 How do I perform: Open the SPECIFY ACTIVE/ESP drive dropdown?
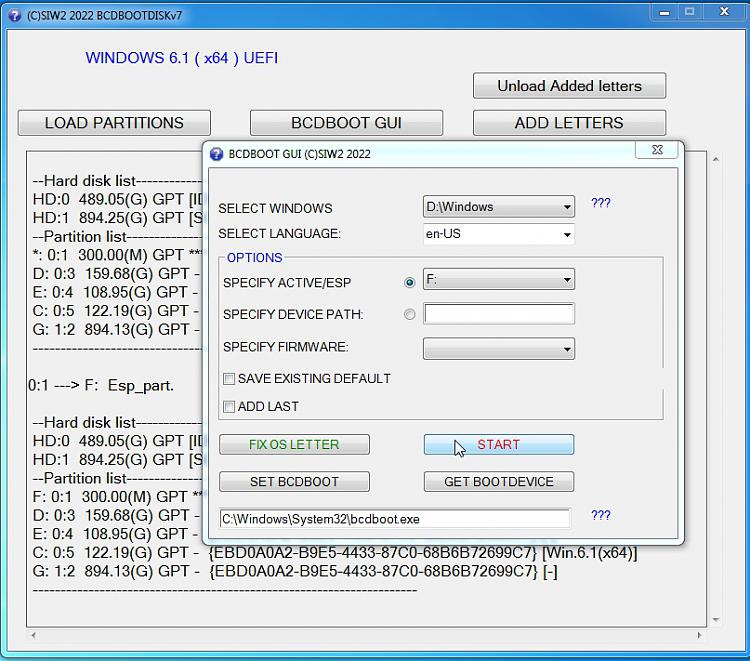coord(498,279)
